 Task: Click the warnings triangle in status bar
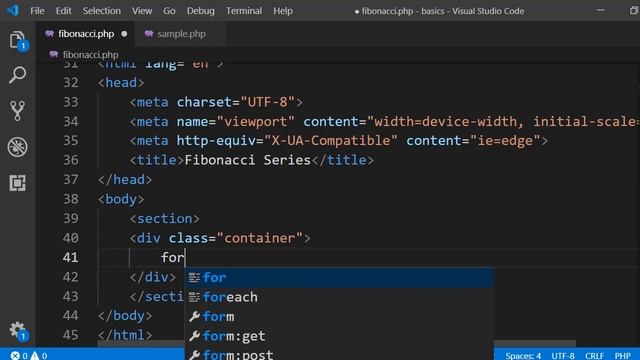point(35,356)
